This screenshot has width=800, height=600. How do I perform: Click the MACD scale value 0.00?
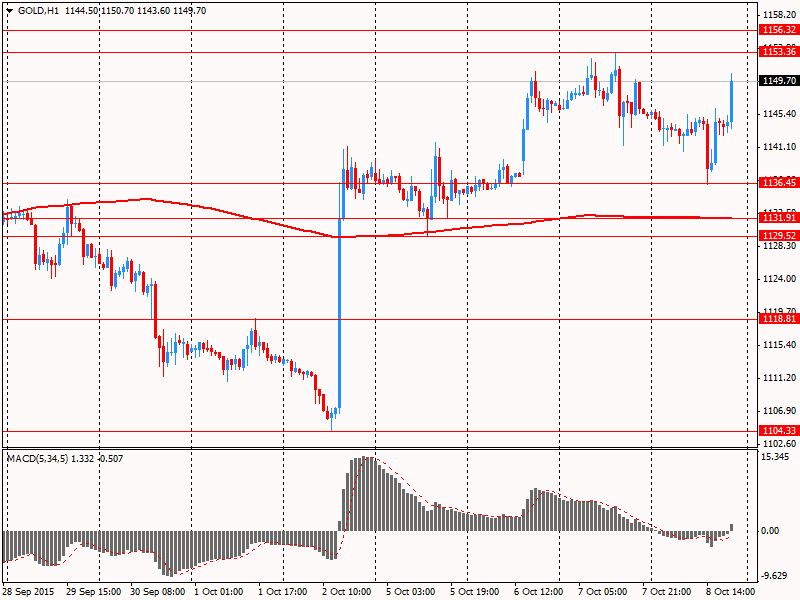770,531
